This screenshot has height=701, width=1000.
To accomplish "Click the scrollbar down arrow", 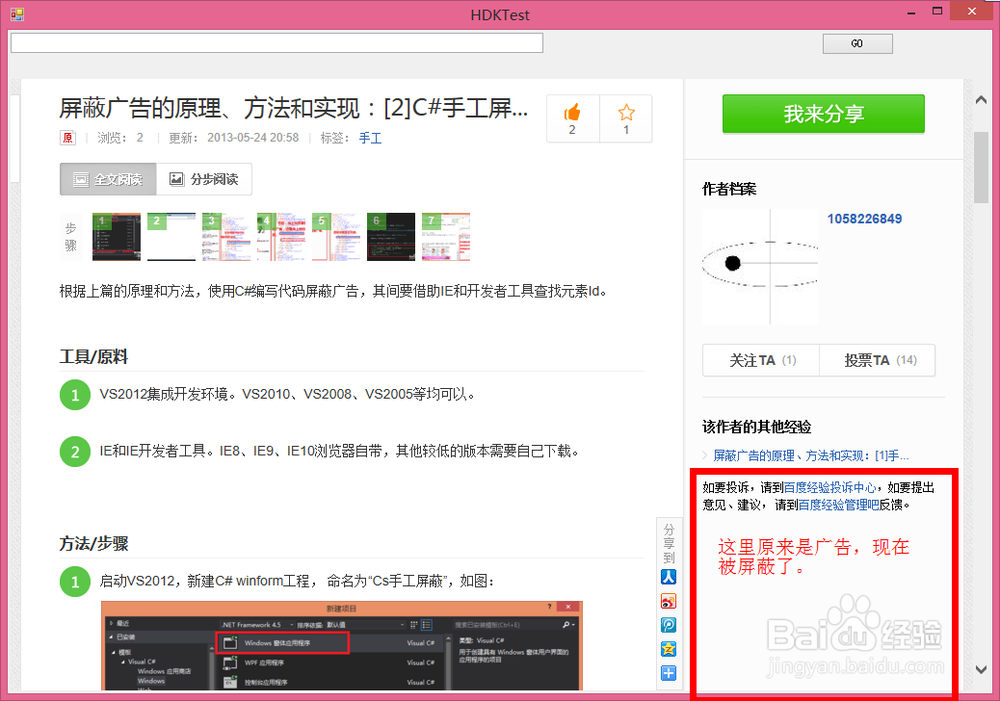I will [x=981, y=669].
